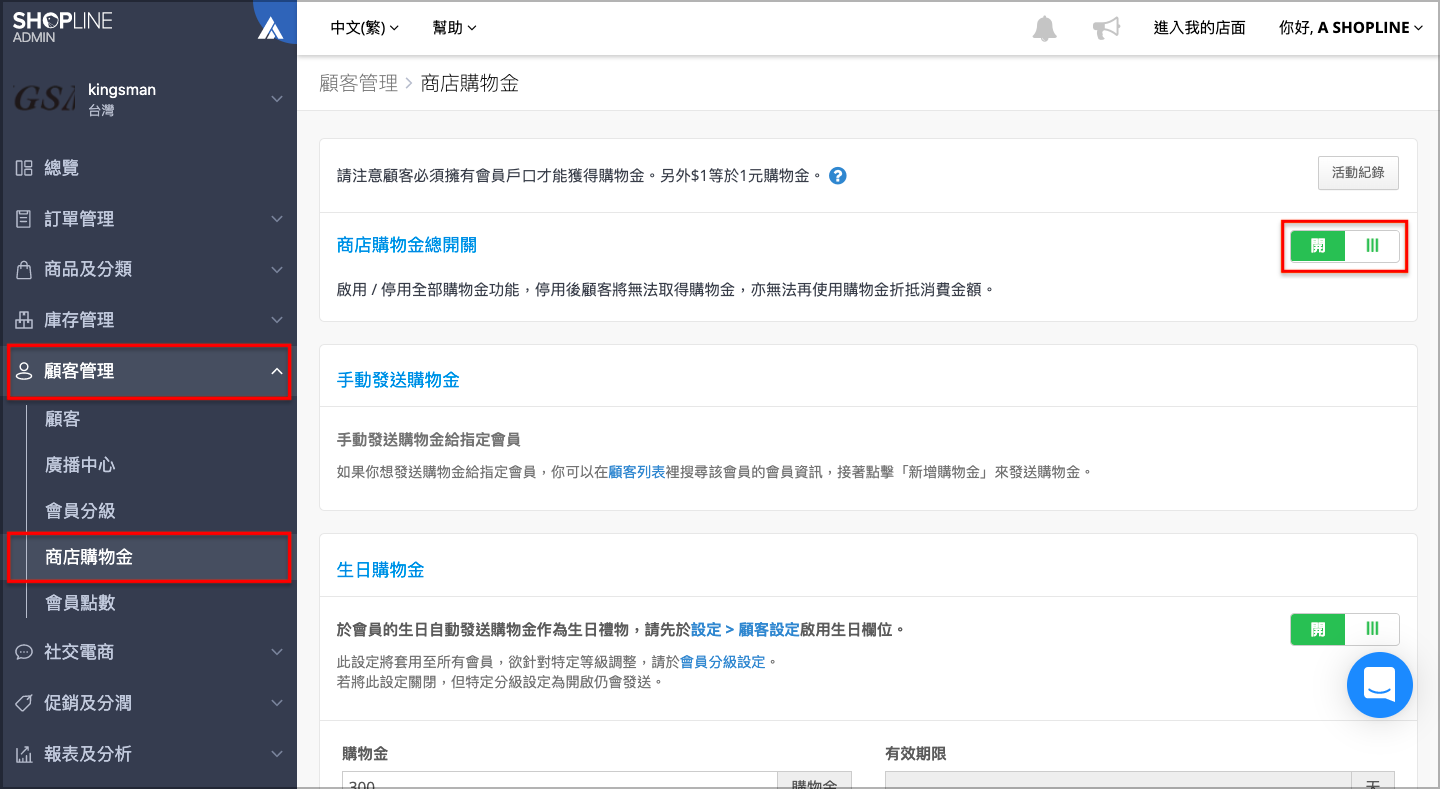Viewport: 1440px width, 789px height.
Task: Open the live chat bubble
Action: pos(1379,685)
